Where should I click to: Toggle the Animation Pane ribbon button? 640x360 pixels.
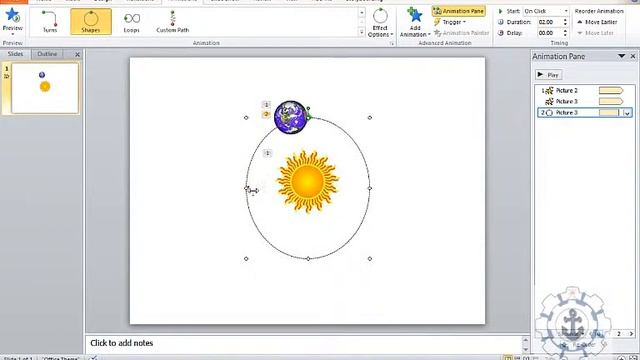(x=459, y=11)
